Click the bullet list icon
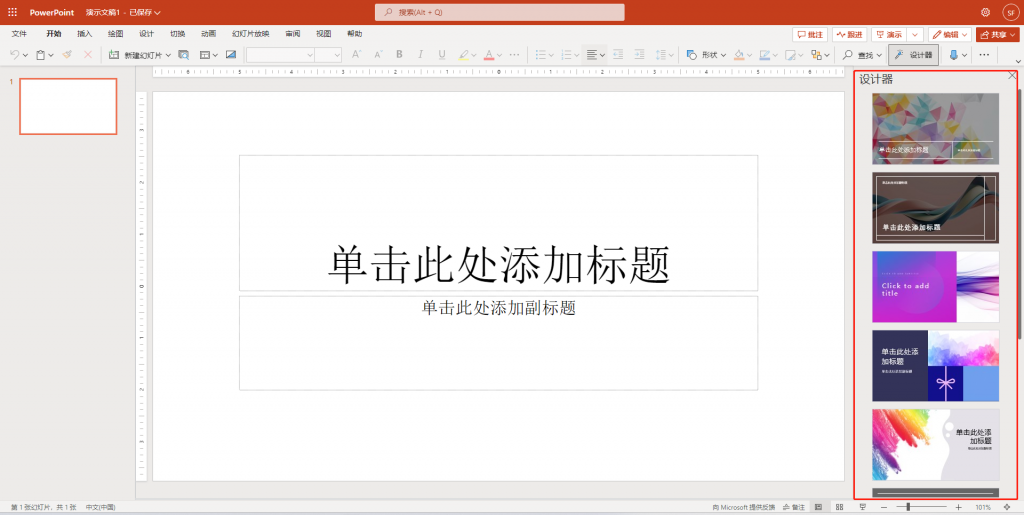1024x515 pixels. click(540, 55)
